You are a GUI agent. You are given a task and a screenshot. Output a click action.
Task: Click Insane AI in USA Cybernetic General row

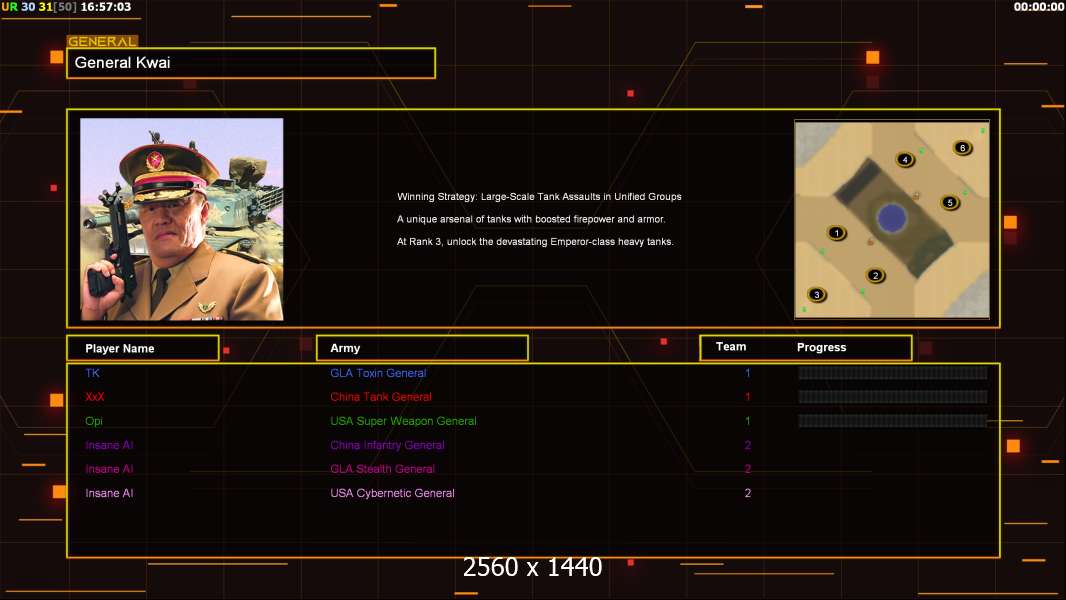click(x=109, y=493)
